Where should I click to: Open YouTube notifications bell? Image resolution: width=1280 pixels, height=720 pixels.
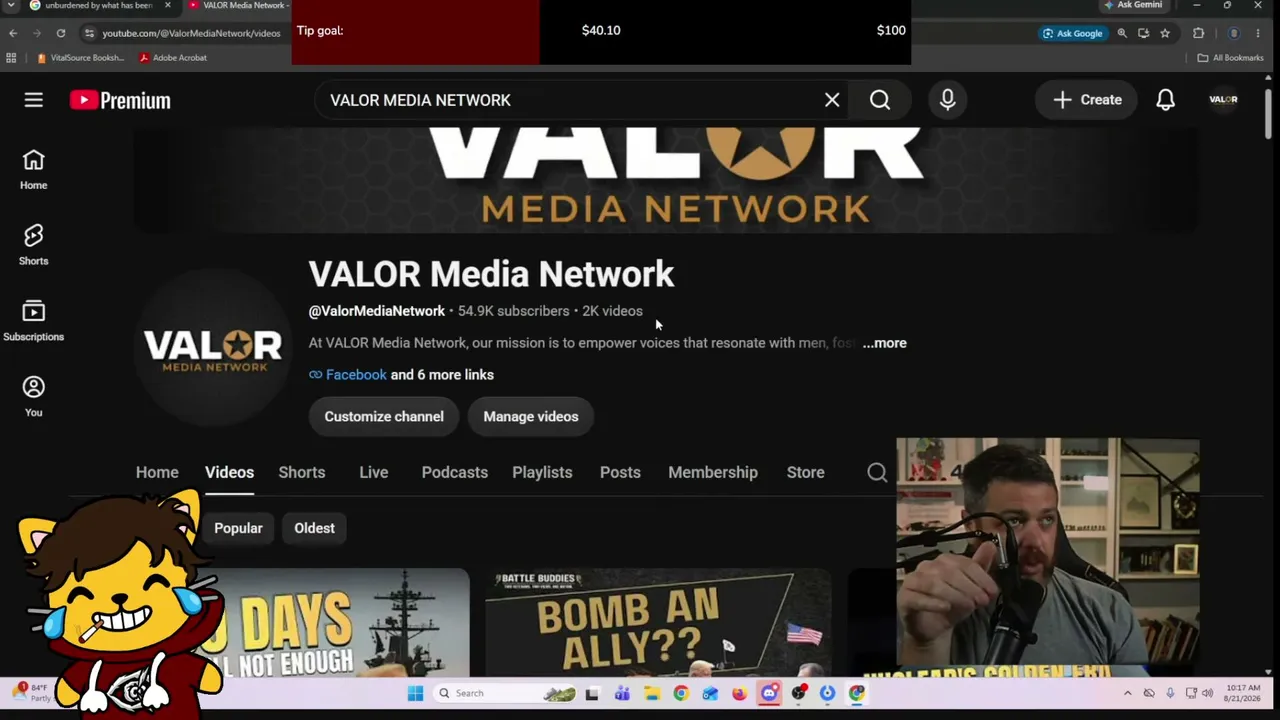pos(1165,100)
